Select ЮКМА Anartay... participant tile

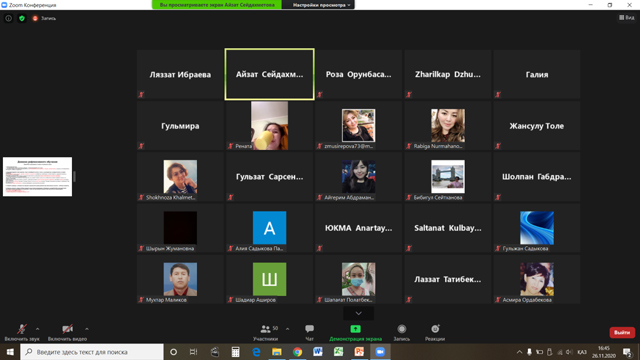click(358, 228)
